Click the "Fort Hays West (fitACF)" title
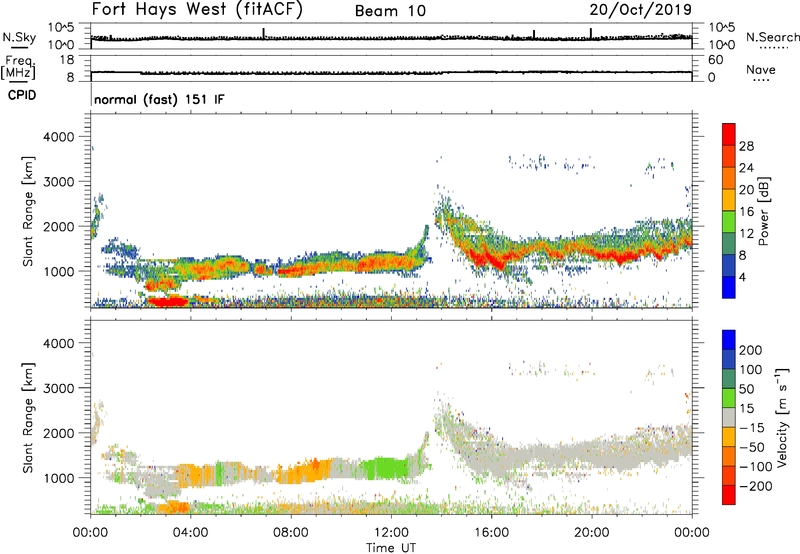This screenshot has width=800, height=554. click(197, 10)
